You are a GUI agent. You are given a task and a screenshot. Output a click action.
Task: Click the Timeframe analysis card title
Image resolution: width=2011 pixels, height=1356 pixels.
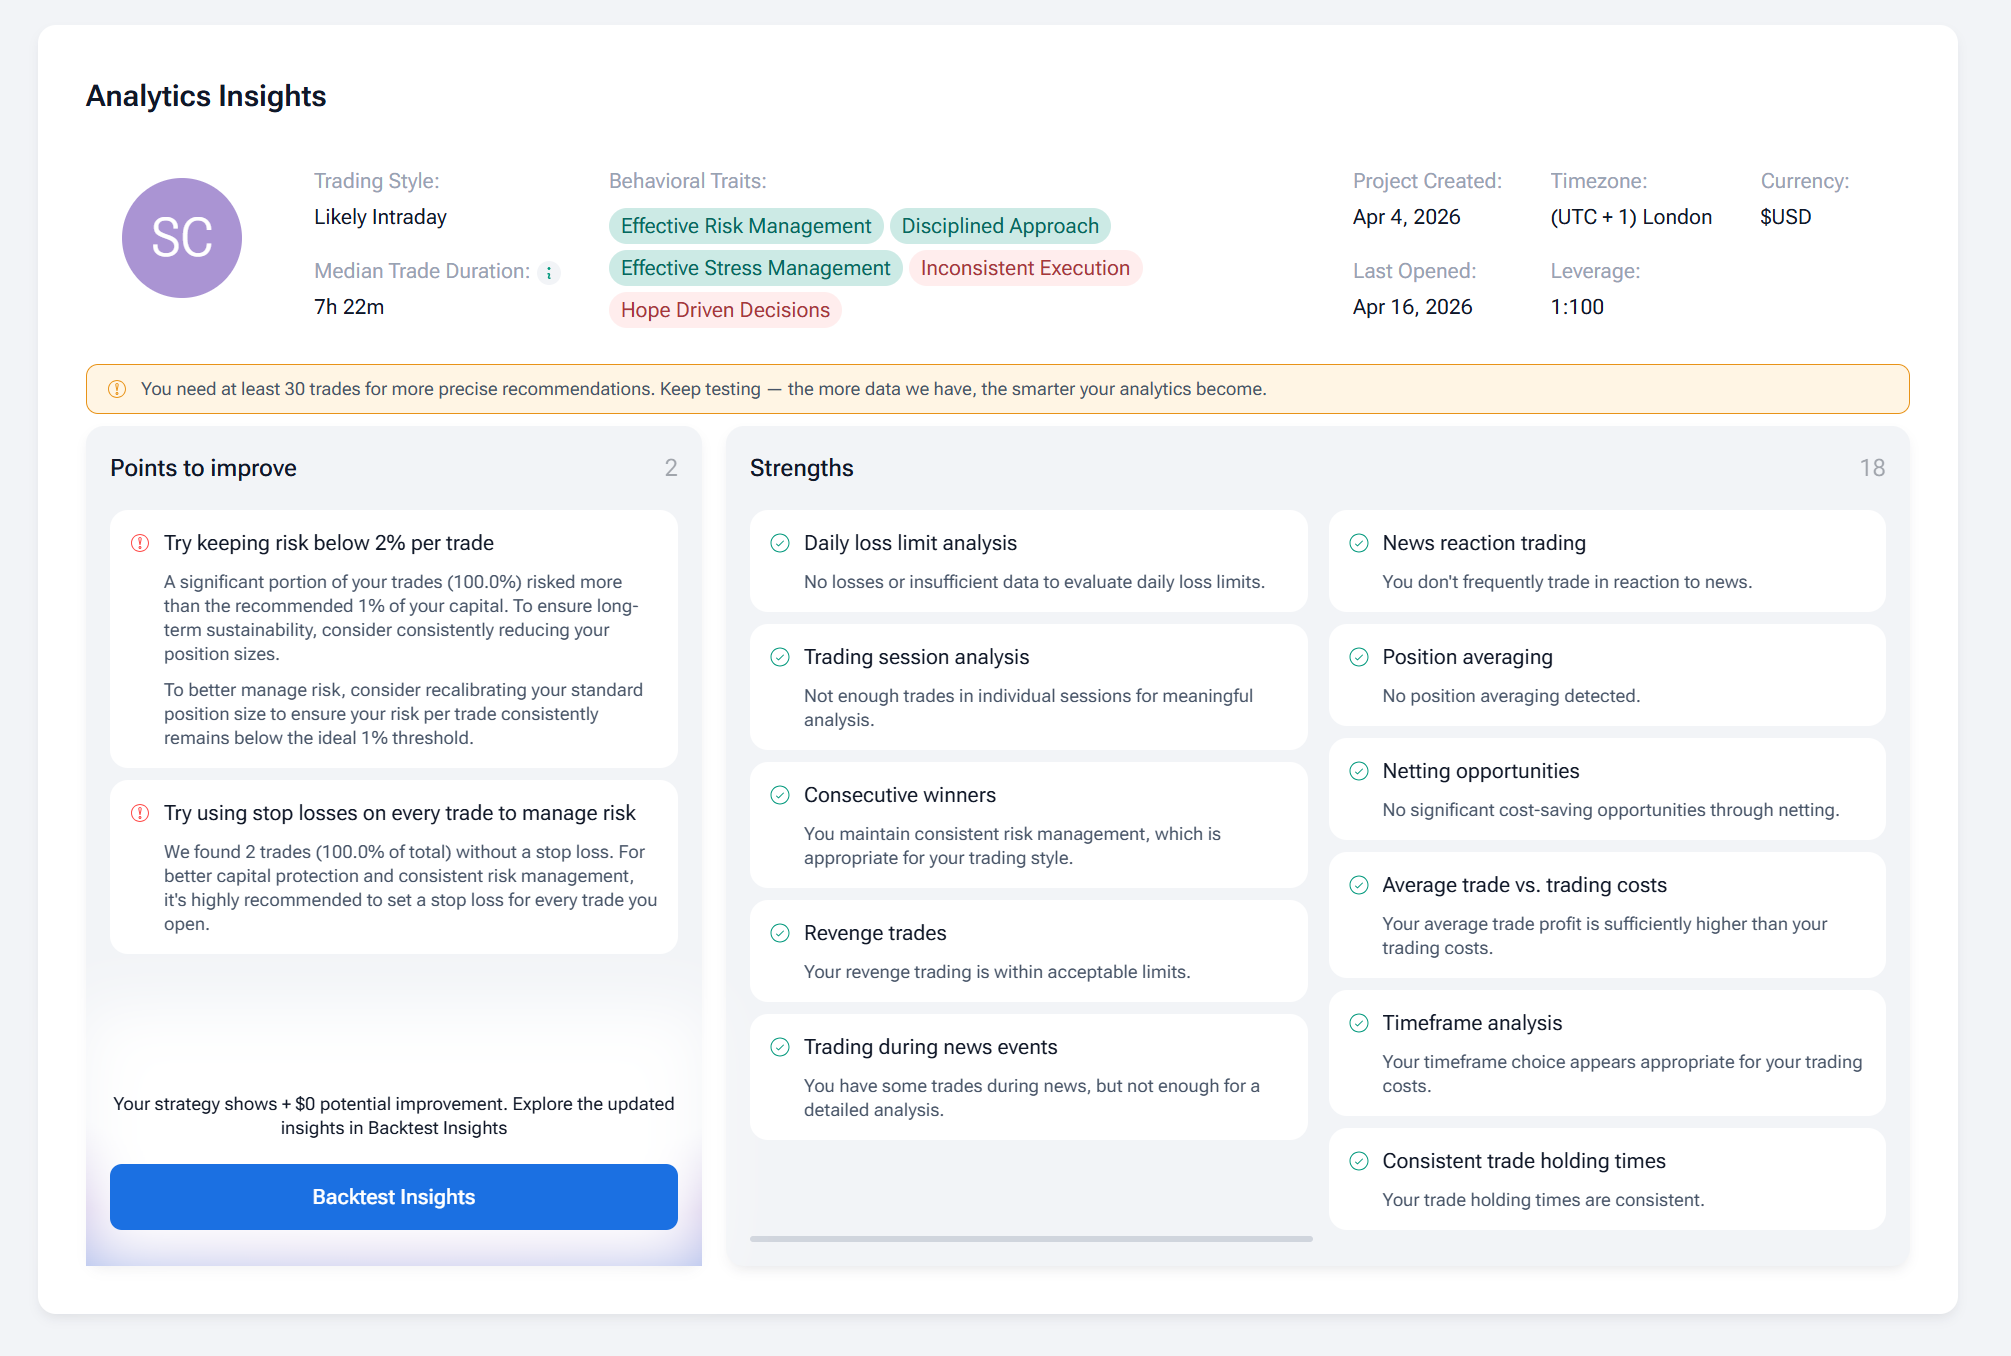1472,1023
